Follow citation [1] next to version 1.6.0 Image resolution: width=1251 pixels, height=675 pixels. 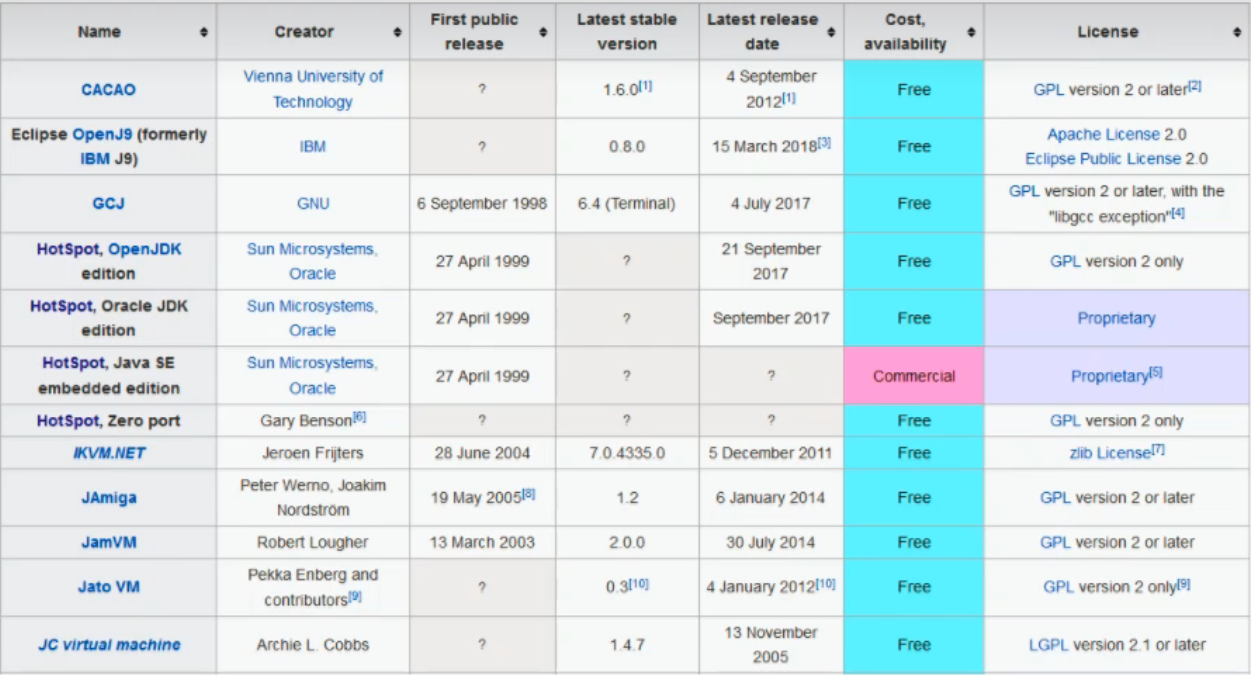point(646,86)
